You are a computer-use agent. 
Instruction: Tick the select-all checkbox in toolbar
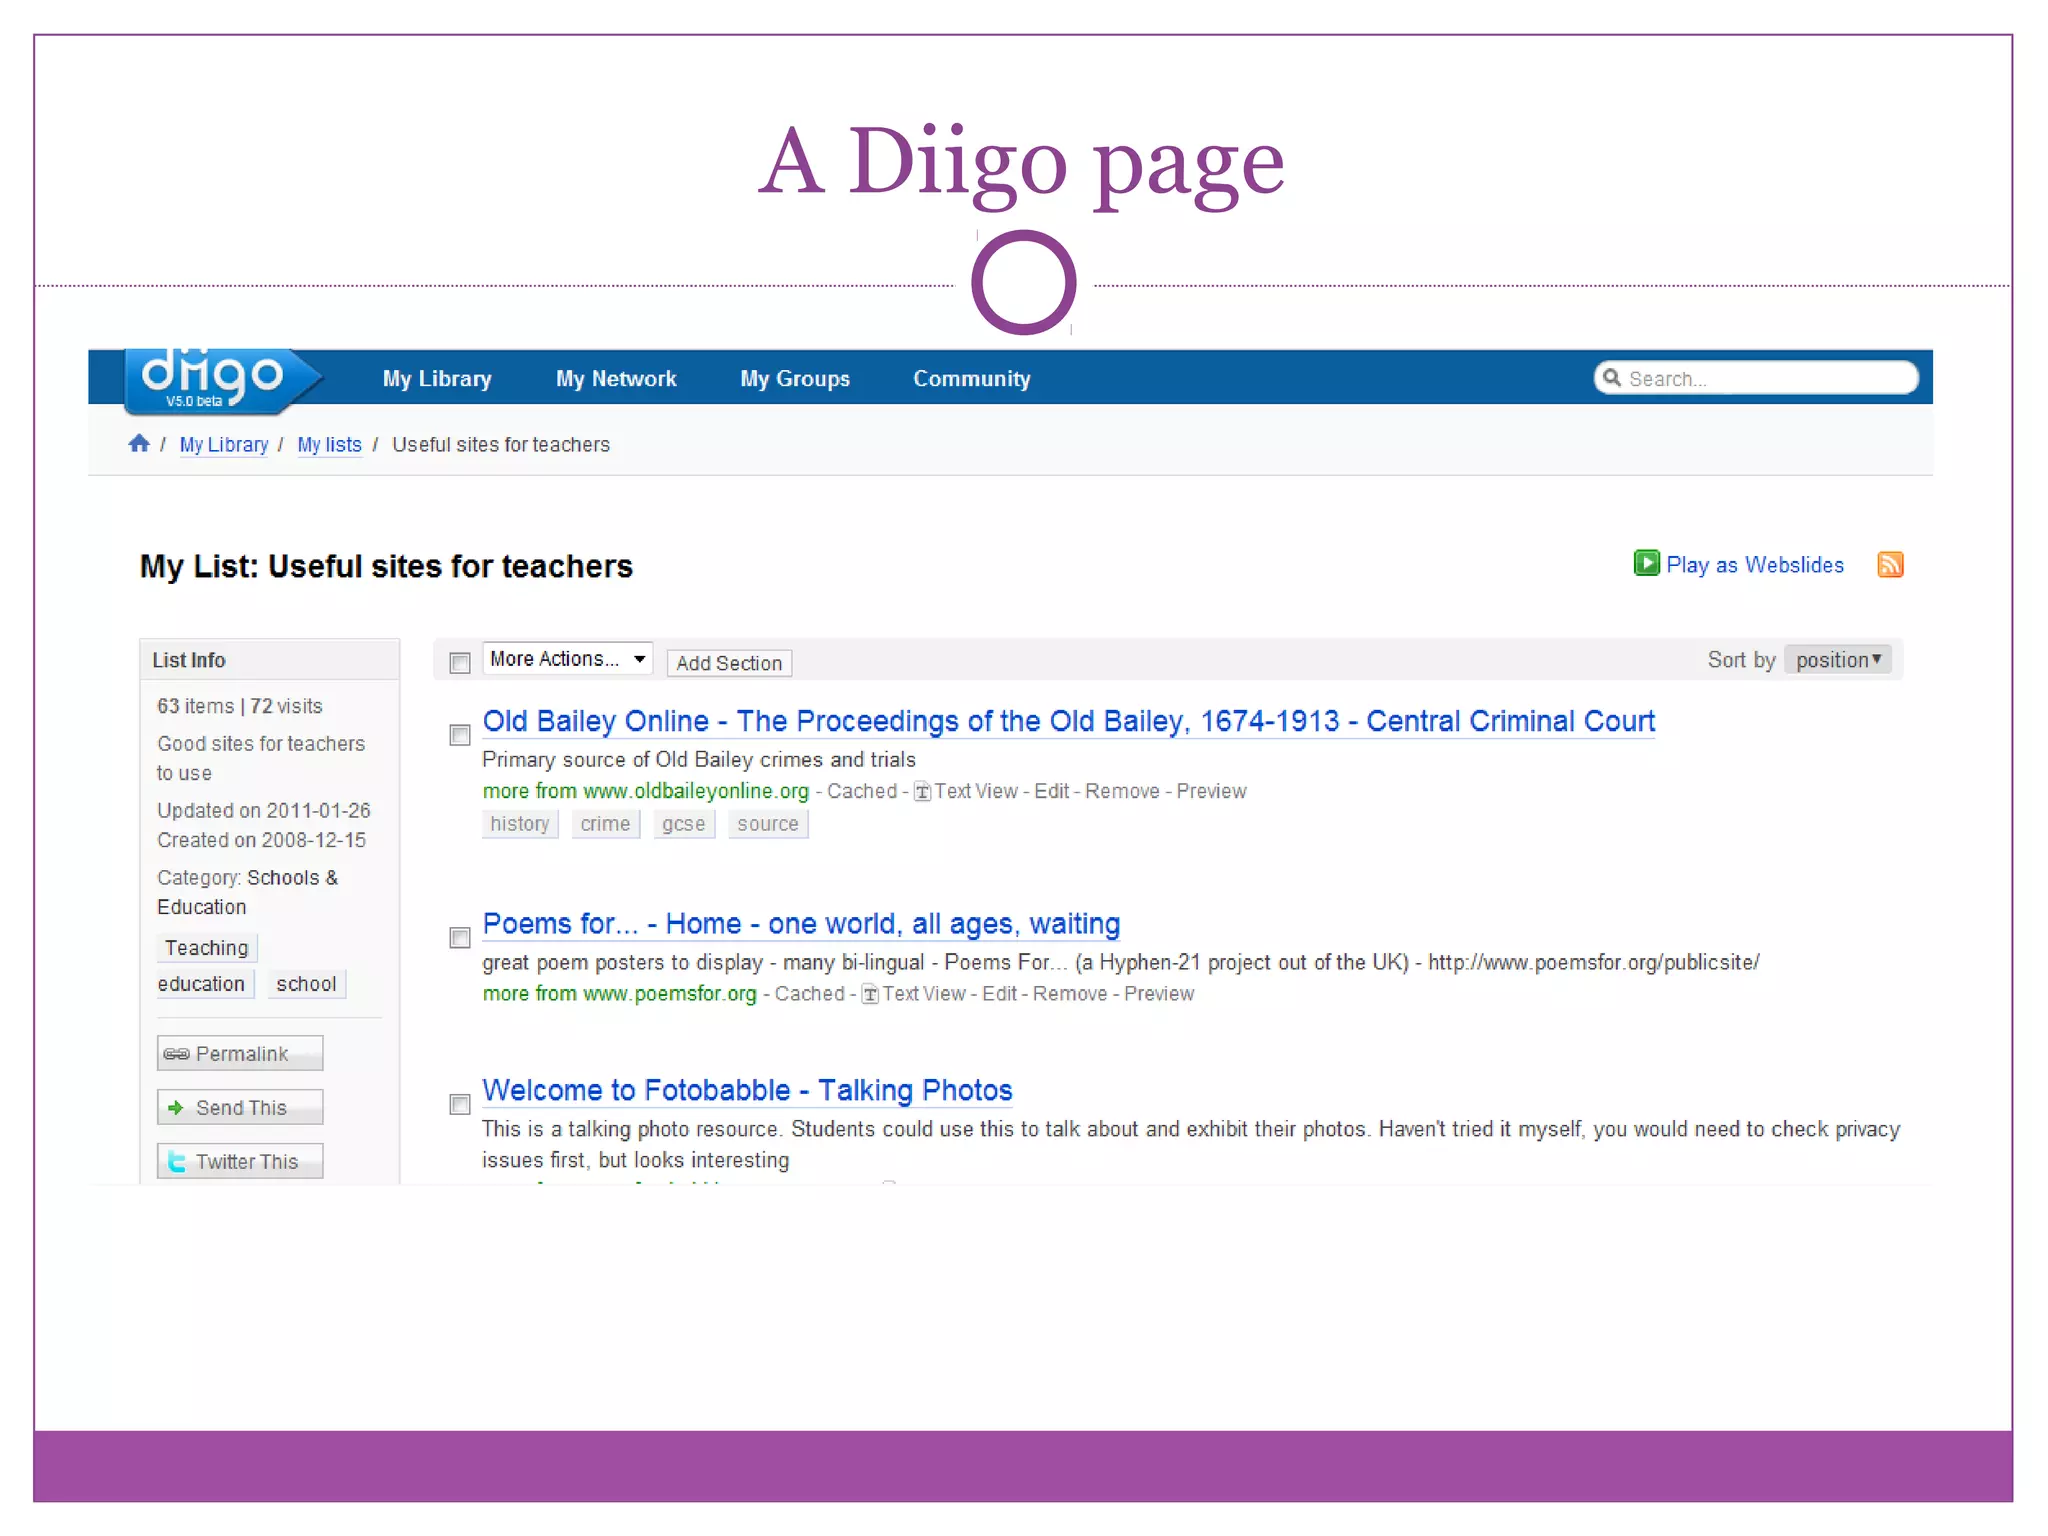pyautogui.click(x=460, y=663)
